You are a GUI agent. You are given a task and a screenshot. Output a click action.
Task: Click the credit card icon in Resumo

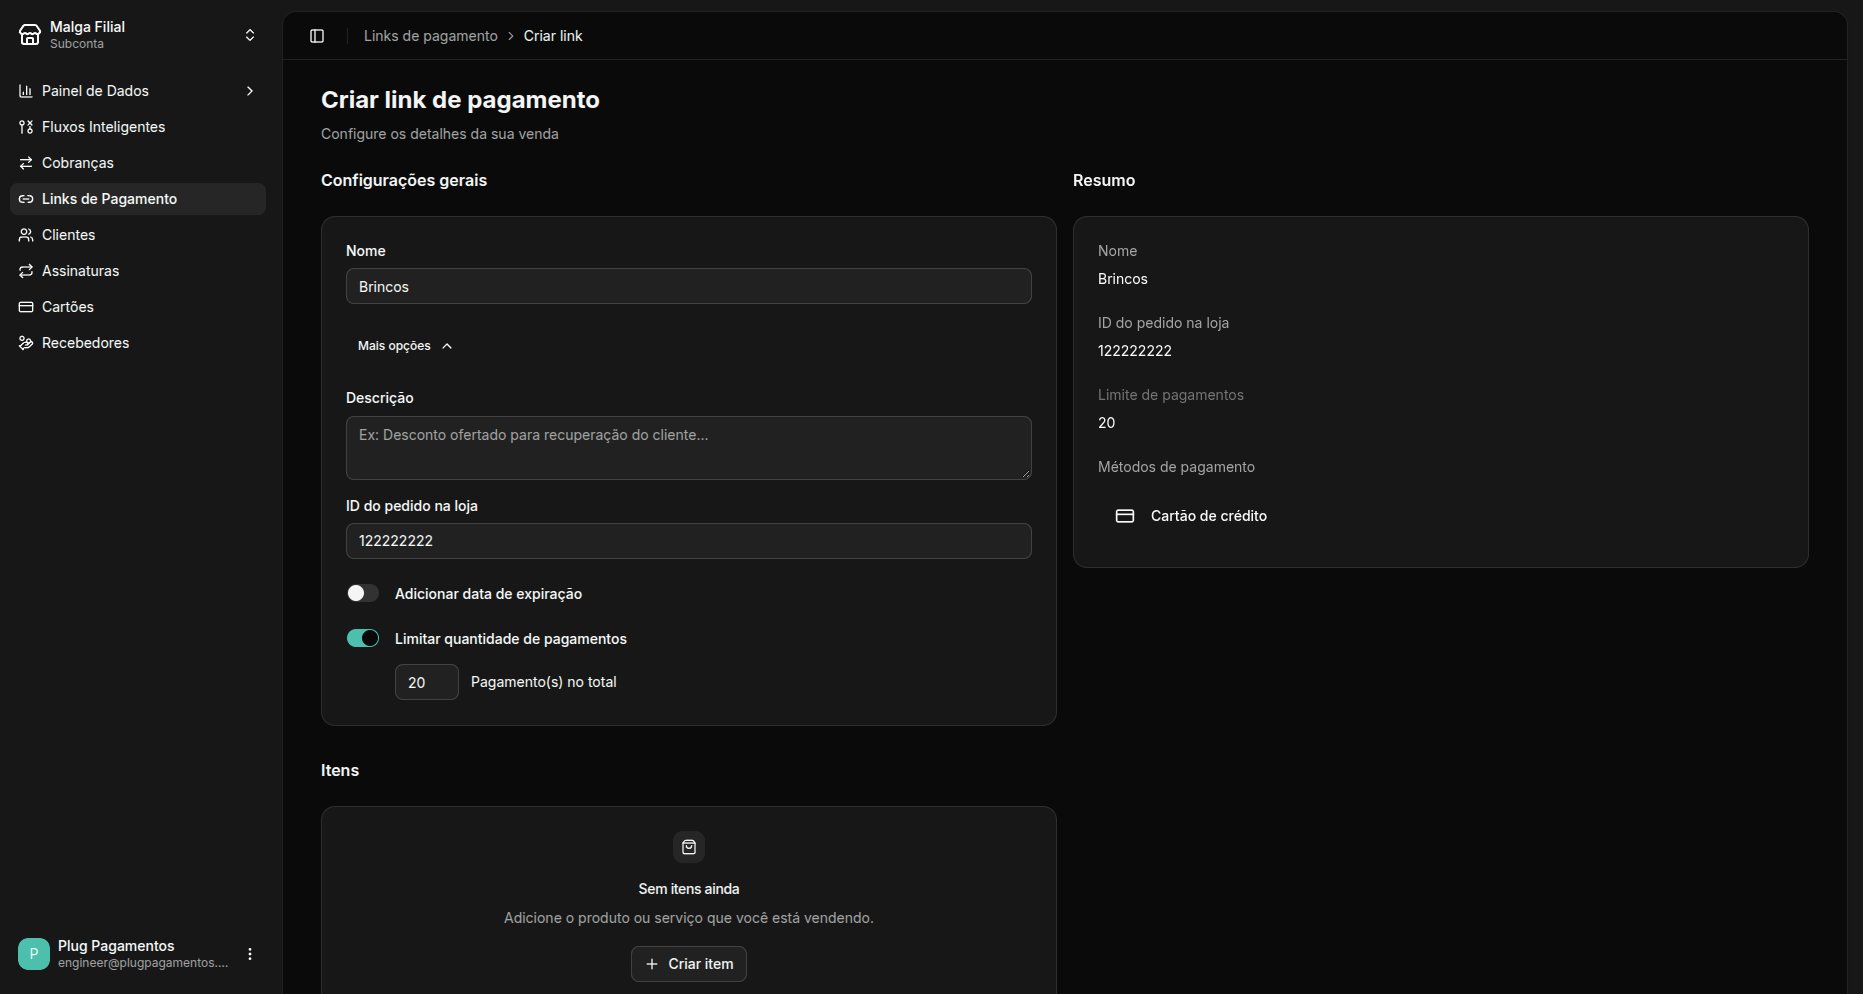coord(1125,516)
